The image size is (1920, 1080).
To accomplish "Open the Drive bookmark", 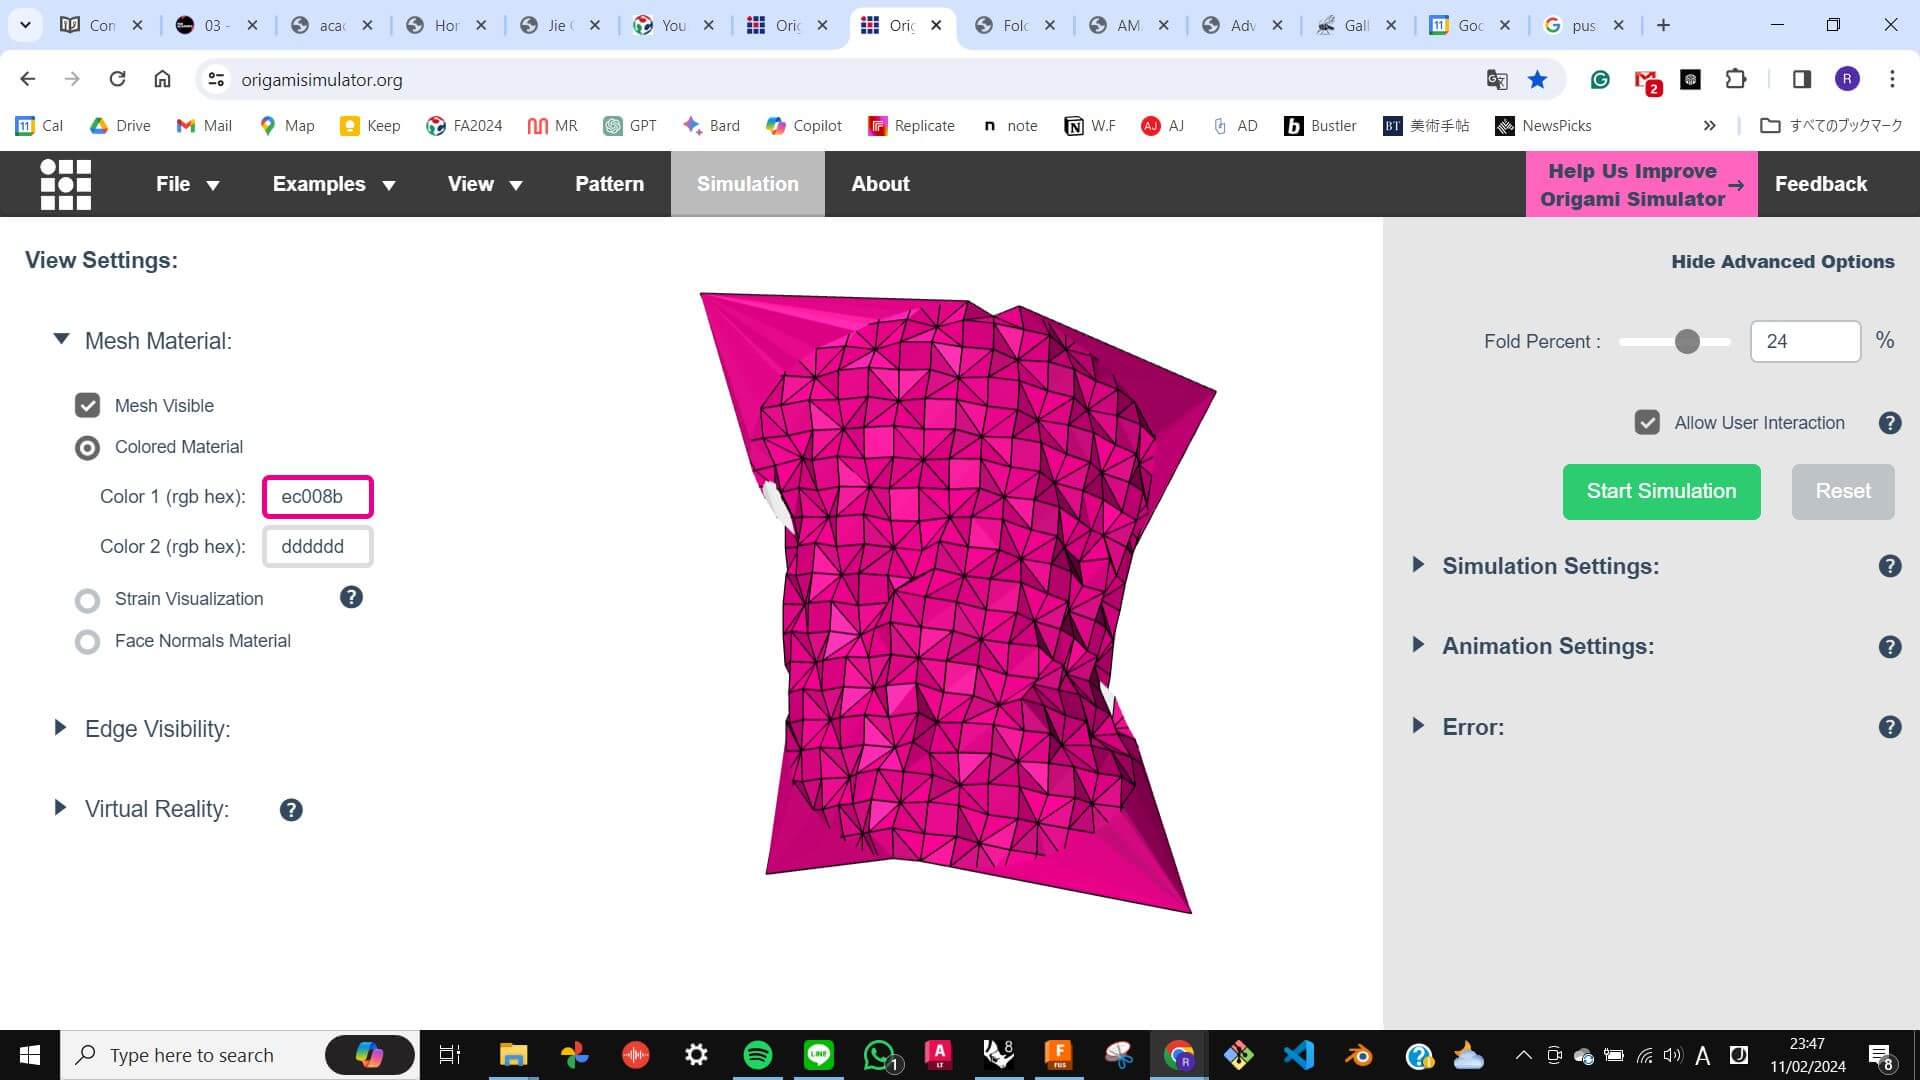I will [120, 126].
